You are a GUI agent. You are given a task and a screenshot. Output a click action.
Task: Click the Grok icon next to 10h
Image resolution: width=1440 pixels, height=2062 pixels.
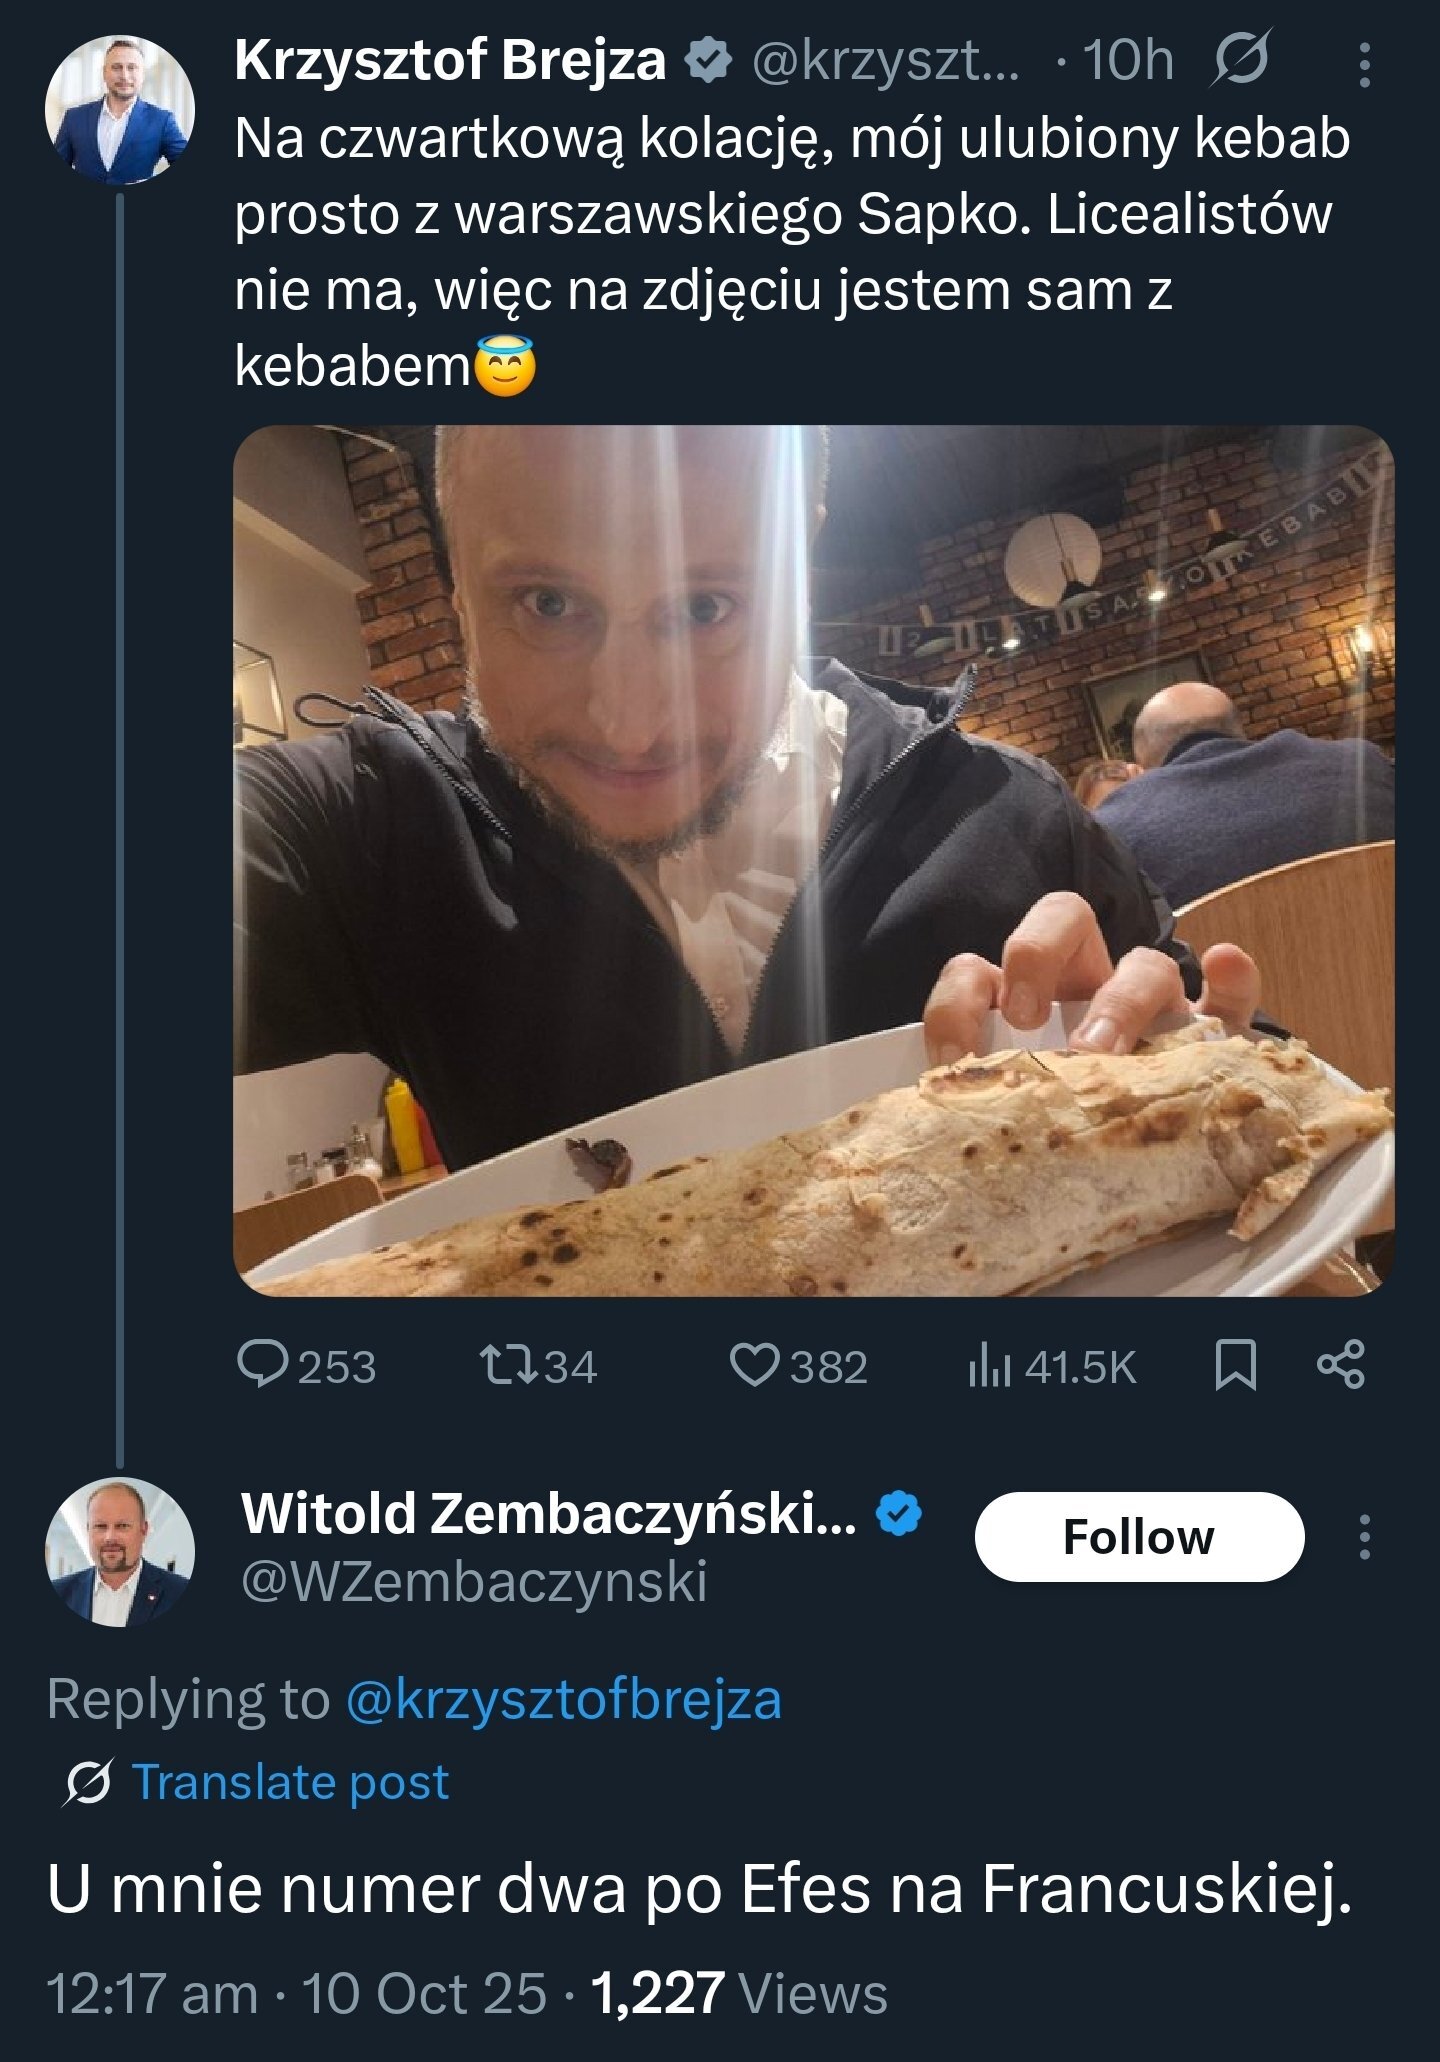click(x=1241, y=60)
